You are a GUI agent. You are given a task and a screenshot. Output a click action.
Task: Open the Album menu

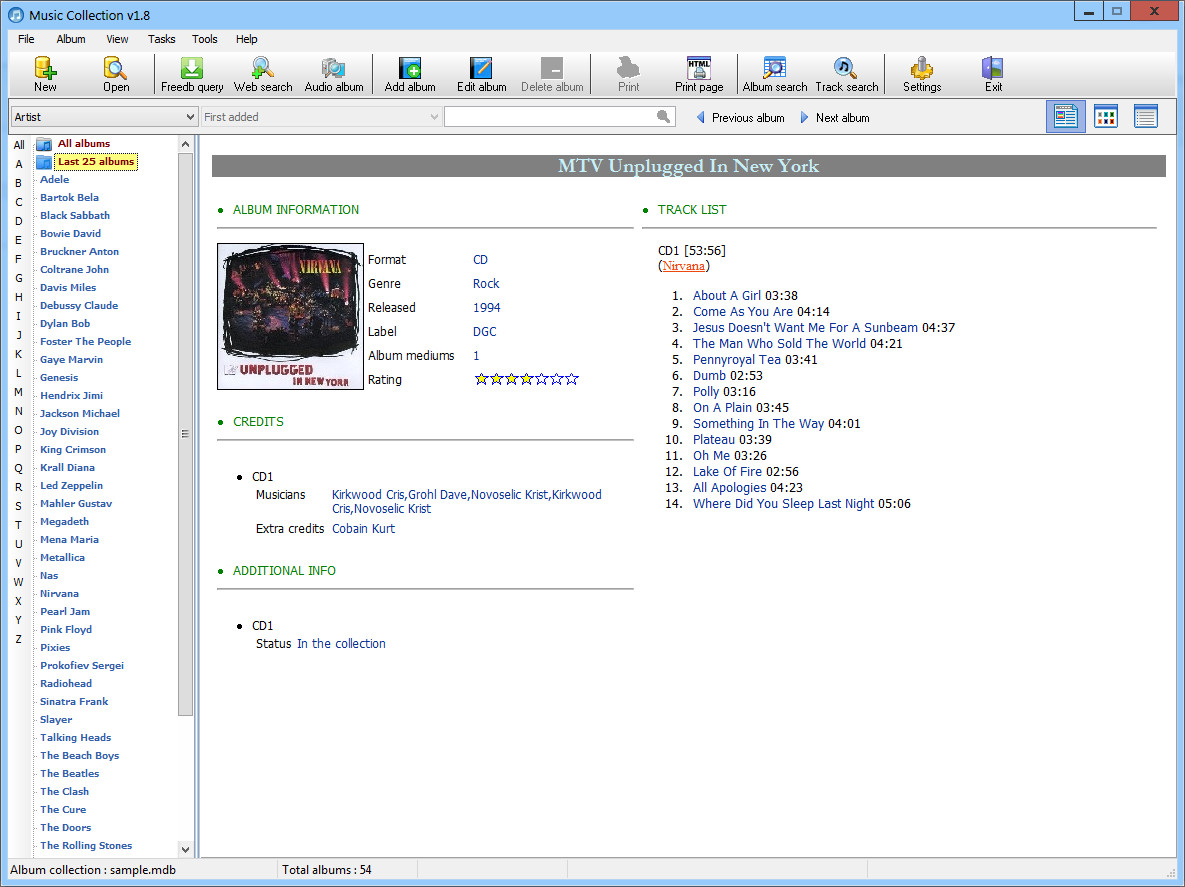tap(71, 39)
